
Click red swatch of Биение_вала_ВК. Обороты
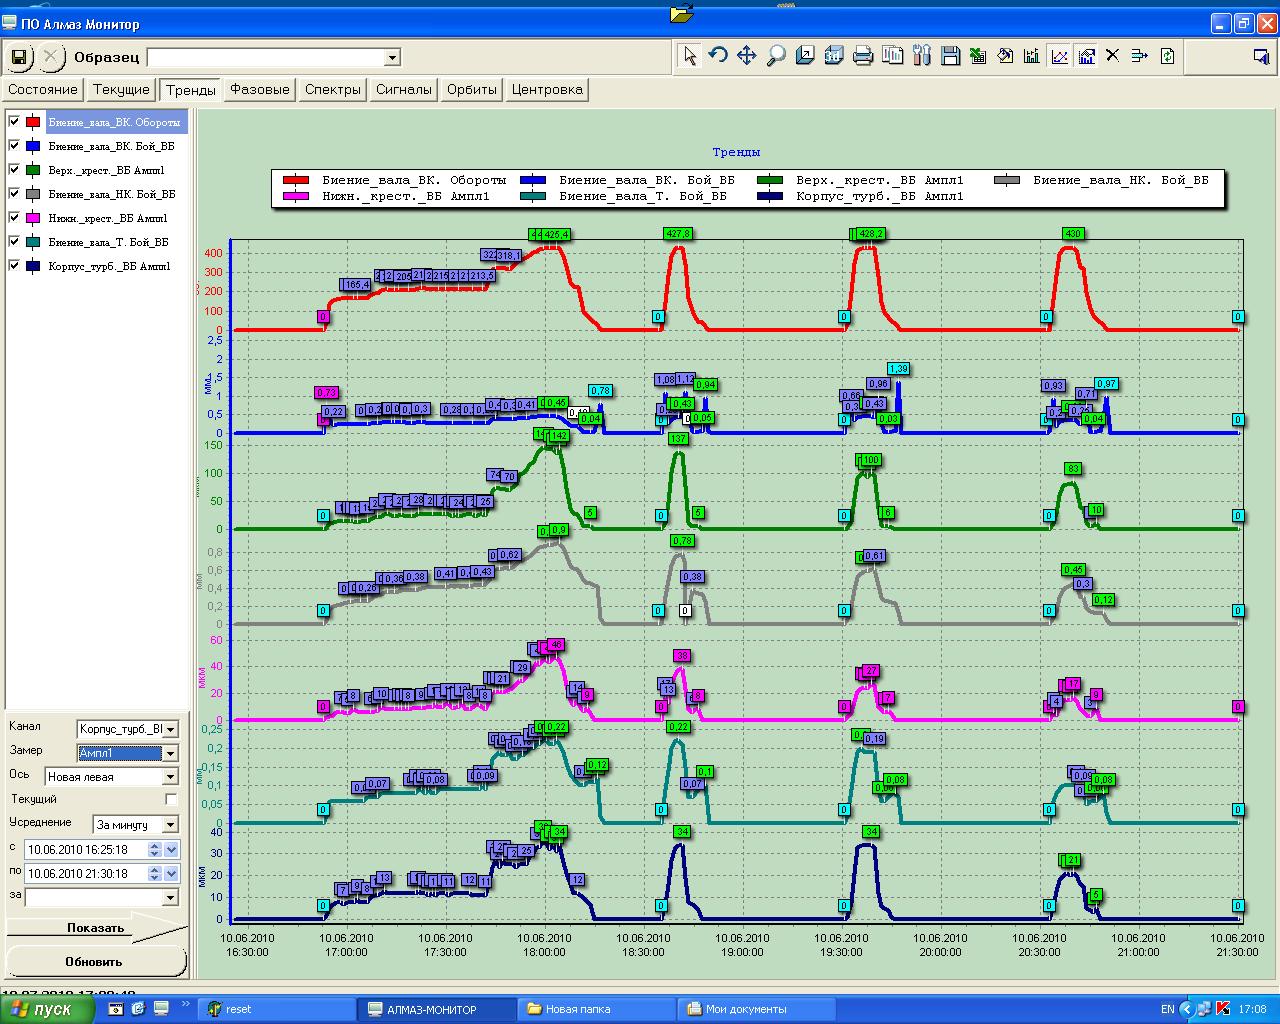point(33,122)
